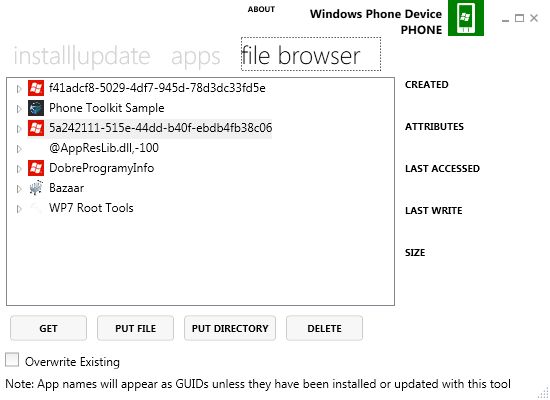Select 5a242111-515e-44dd-b40f-ebdb4fb38c06 row text
The image size is (550, 400).
point(160,128)
